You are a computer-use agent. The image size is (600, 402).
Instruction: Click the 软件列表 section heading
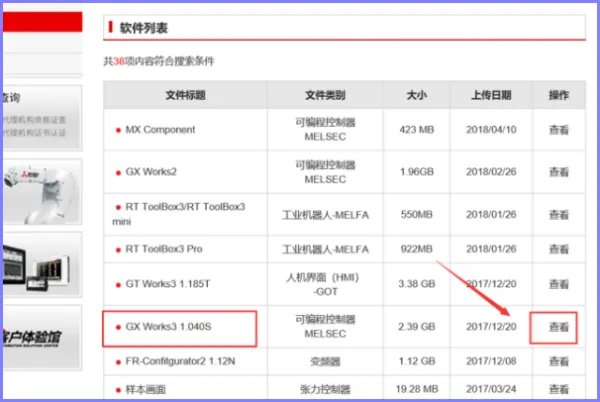click(143, 28)
